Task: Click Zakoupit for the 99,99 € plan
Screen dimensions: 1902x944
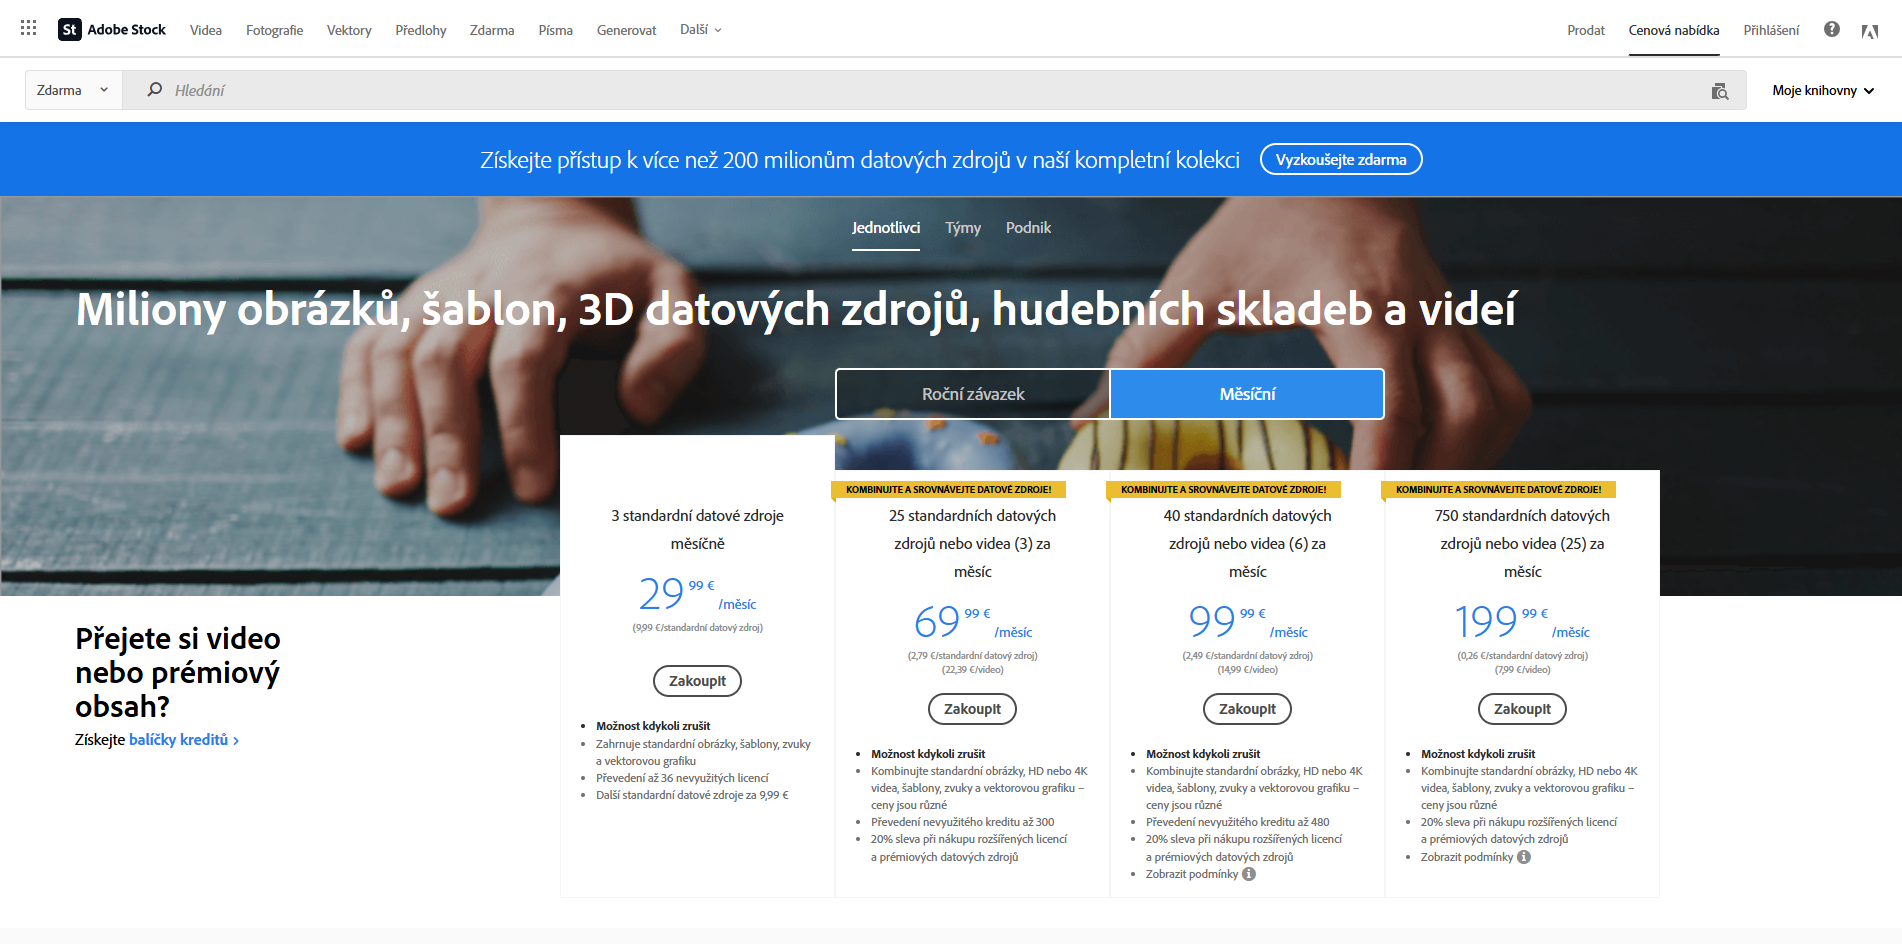Action: 1247,709
